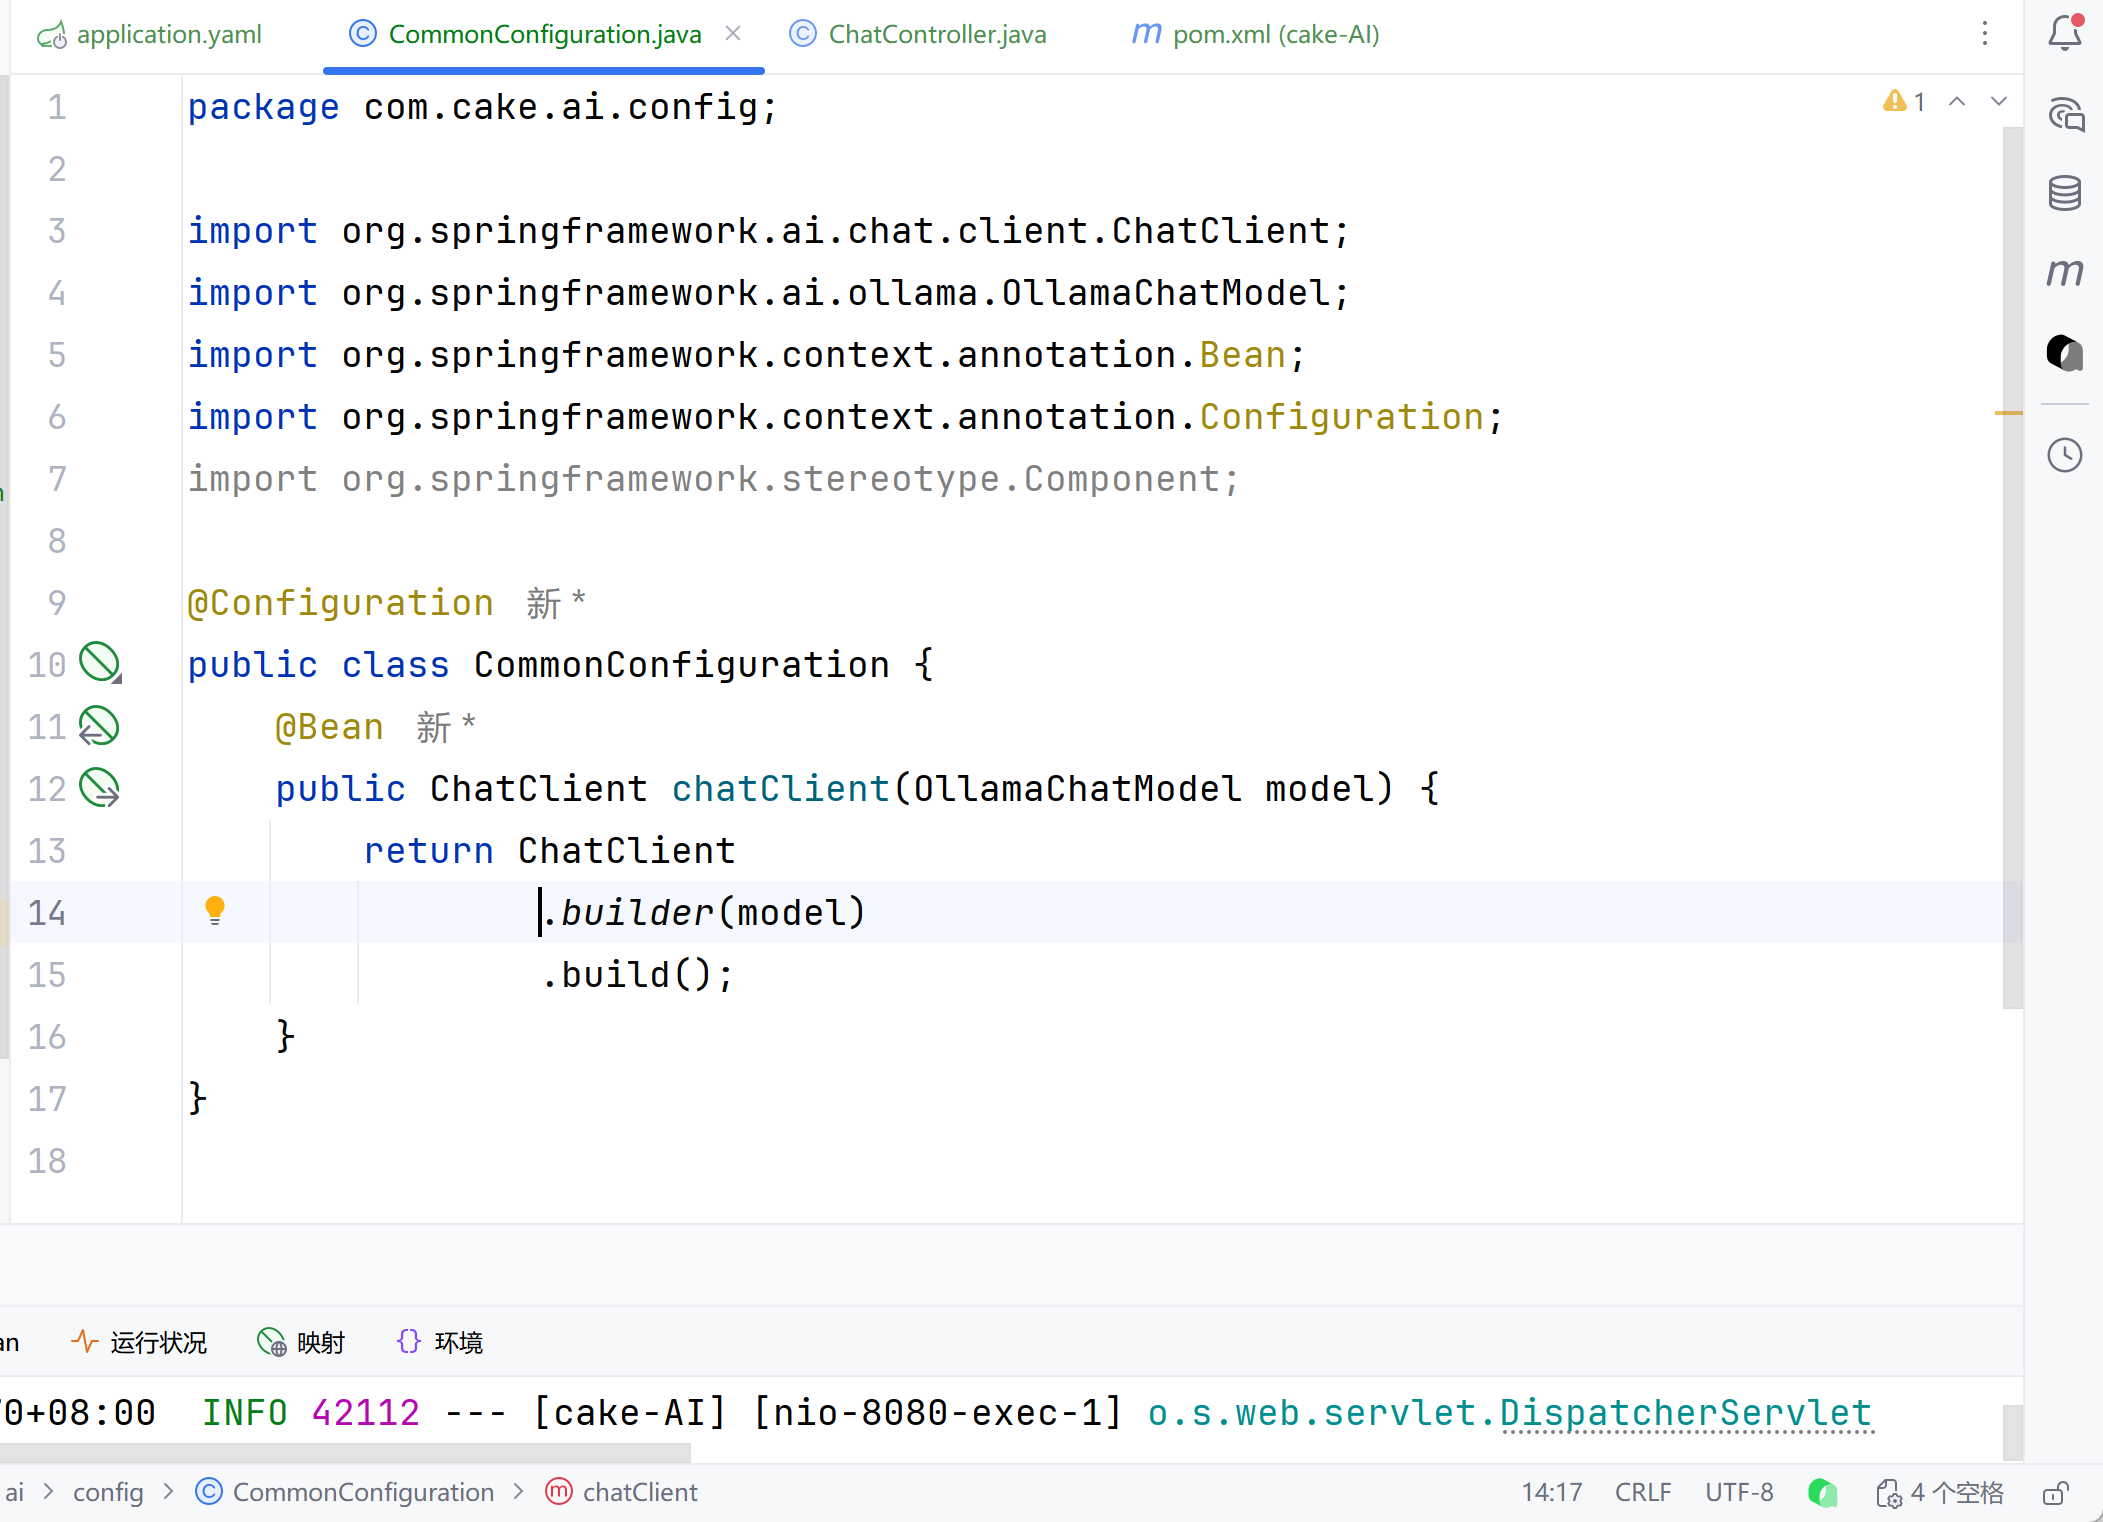2103x1522 pixels.
Task: Click the bean gutter icon on line 12
Action: point(99,788)
